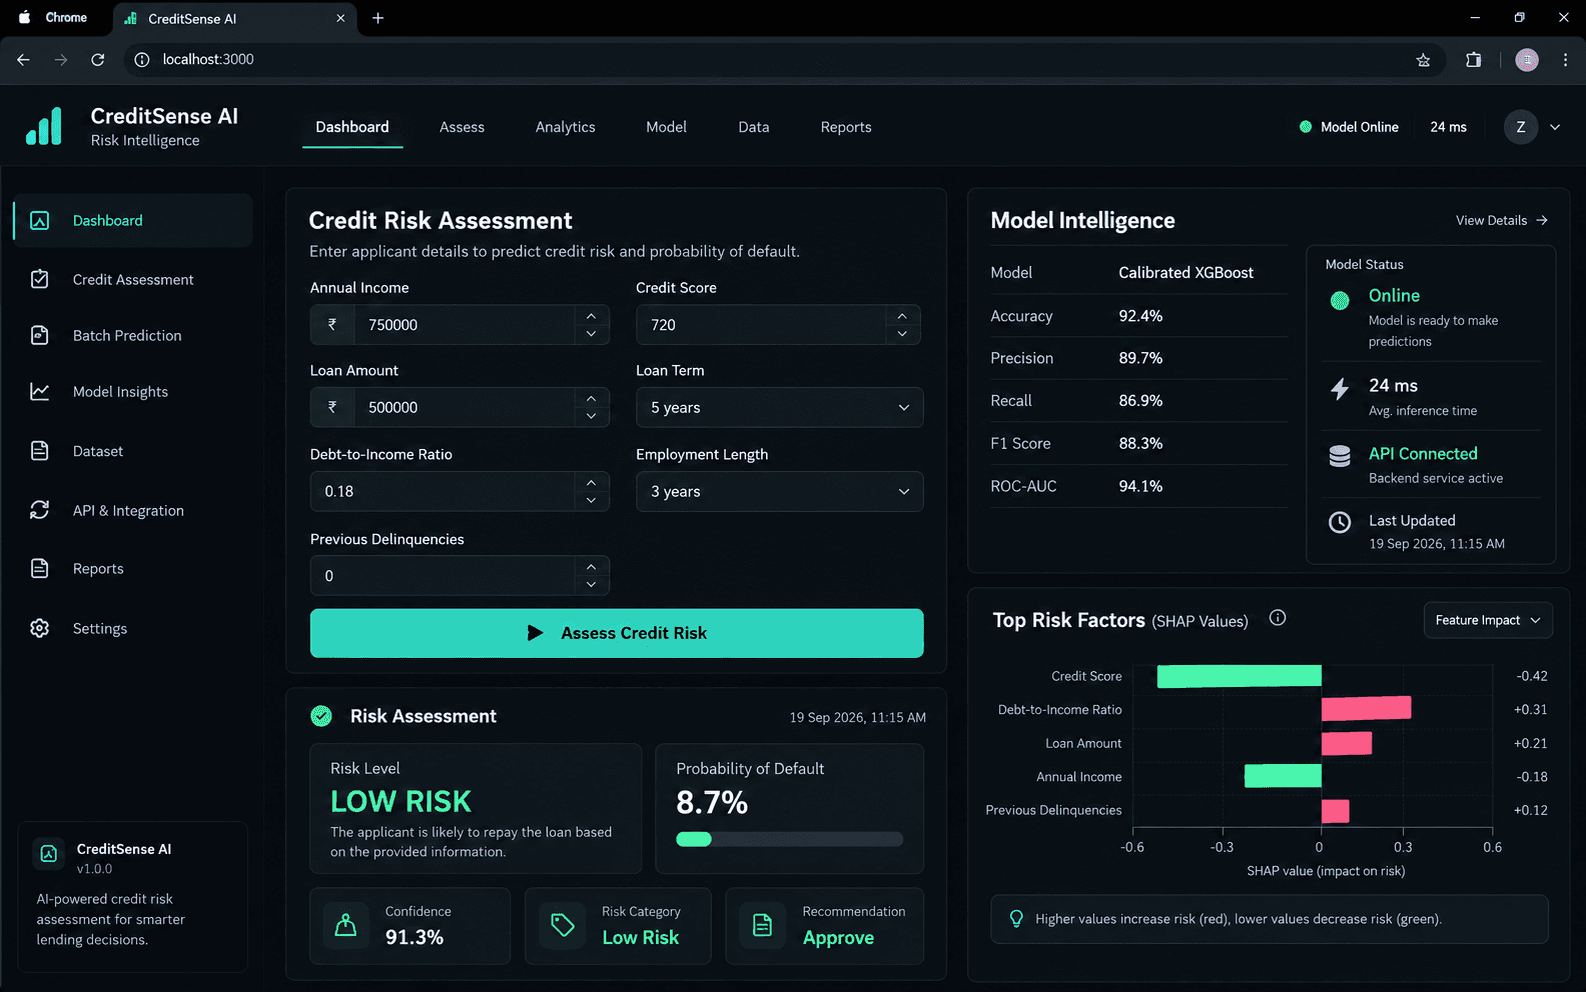Switch to the Analytics top tab
This screenshot has height=992, width=1586.
[x=565, y=127]
